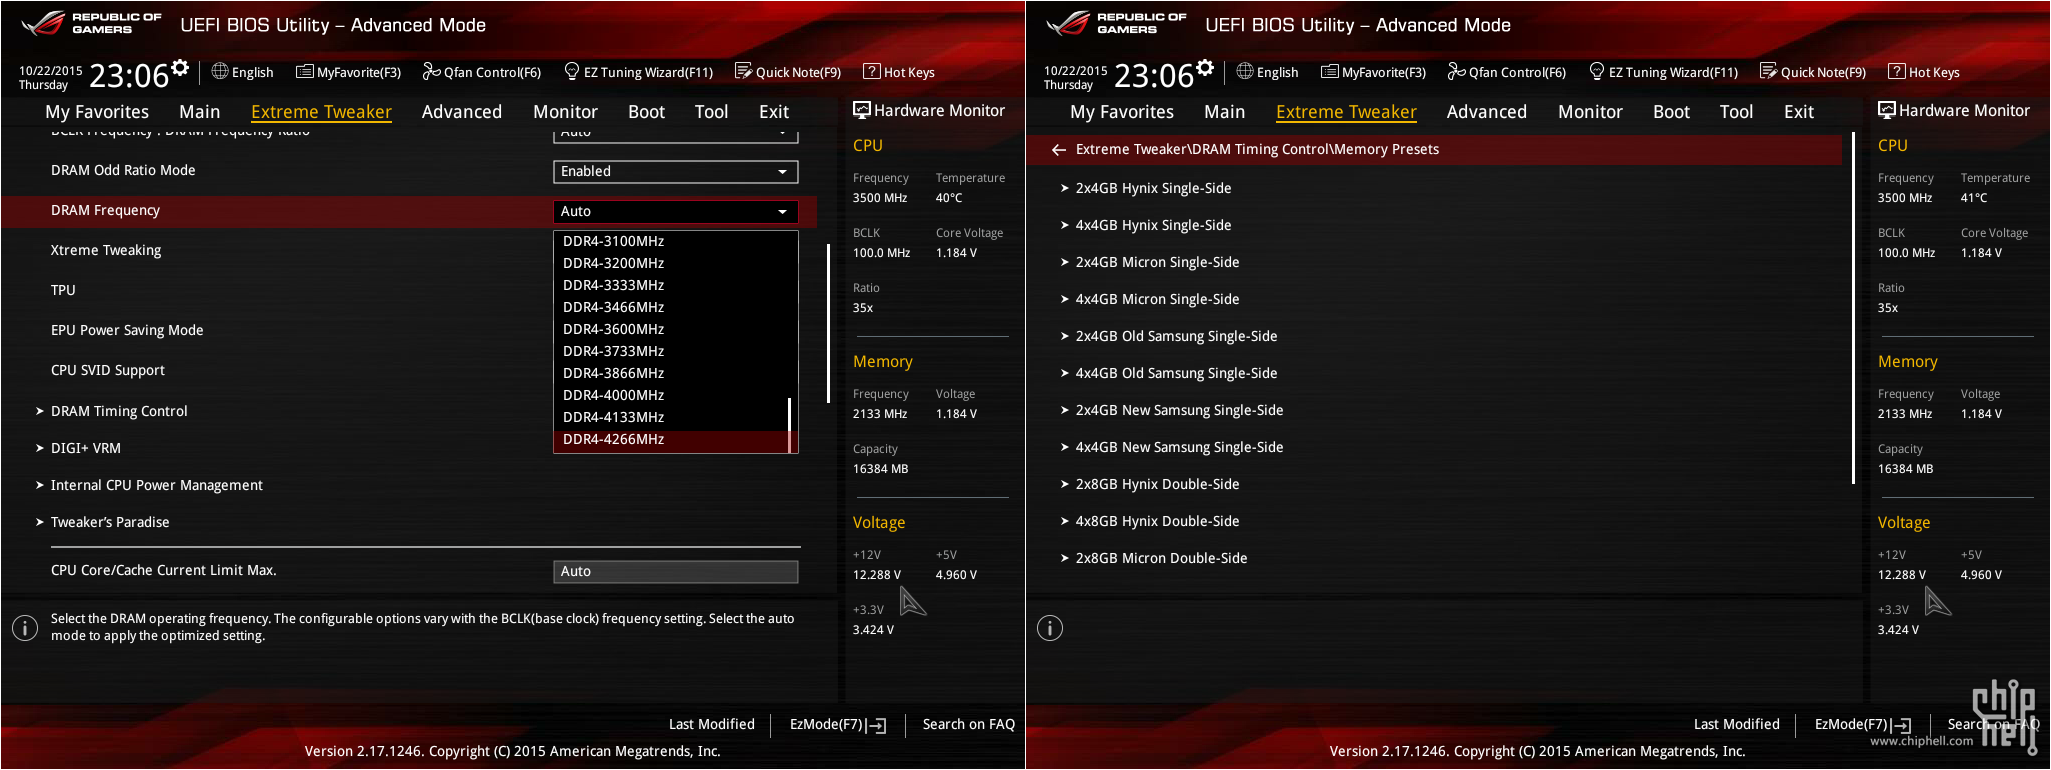2051x770 pixels.
Task: Click back arrow in Memory Presets breadcrumb
Action: [1058, 149]
